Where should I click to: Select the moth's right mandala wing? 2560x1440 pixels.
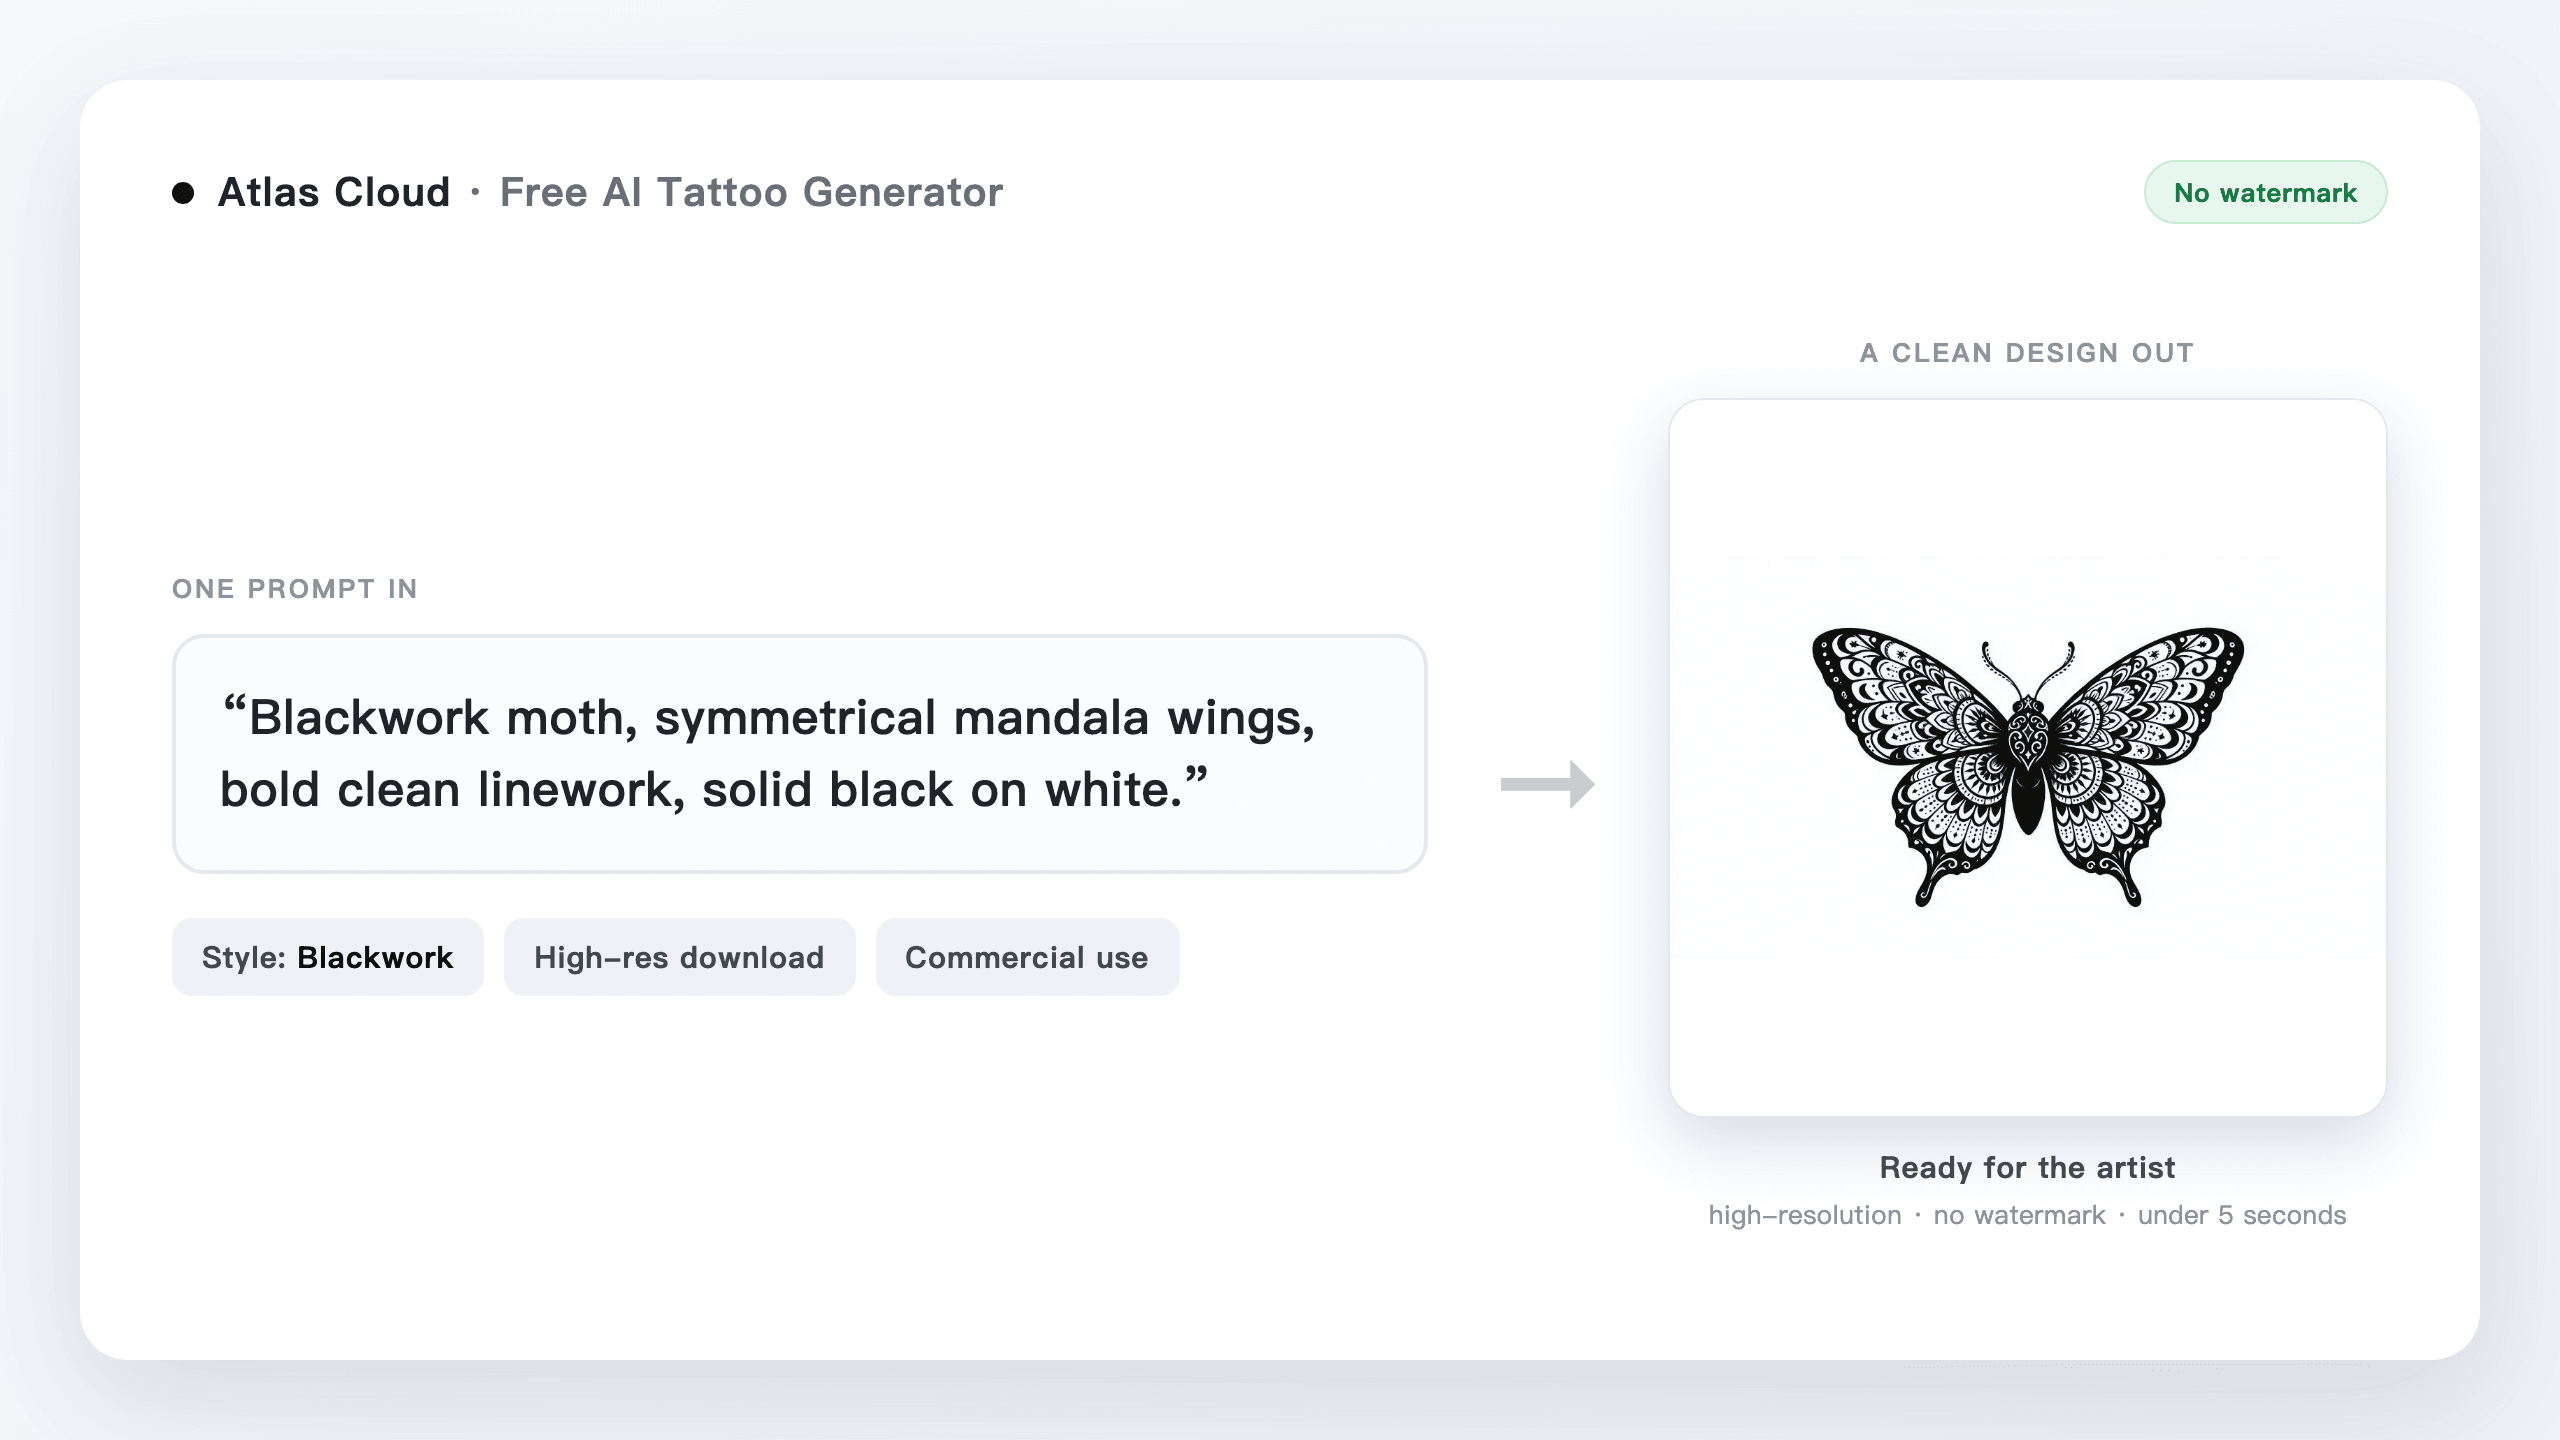pyautogui.click(x=2142, y=760)
